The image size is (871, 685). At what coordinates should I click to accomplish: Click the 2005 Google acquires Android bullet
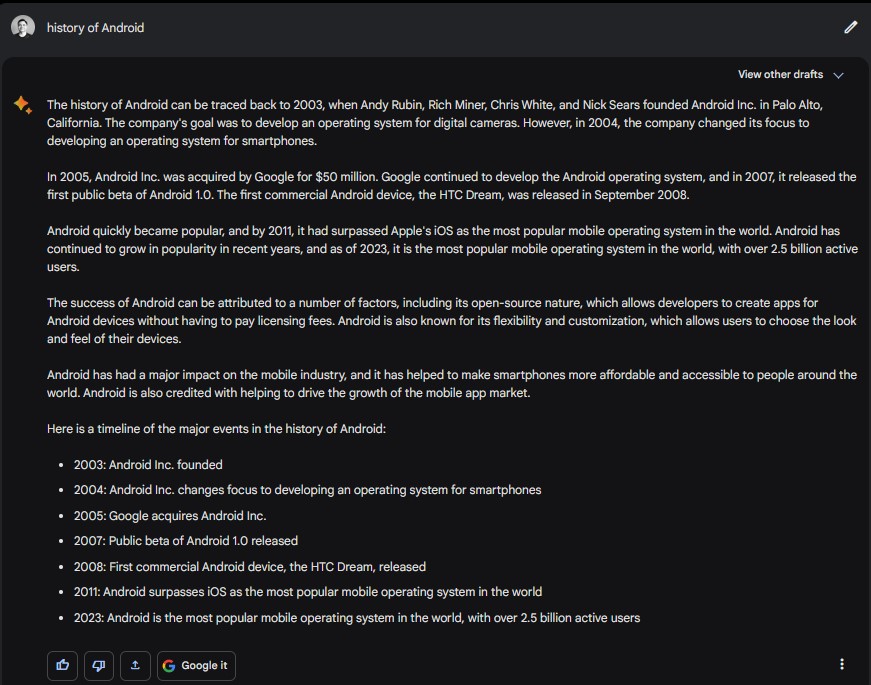170,516
